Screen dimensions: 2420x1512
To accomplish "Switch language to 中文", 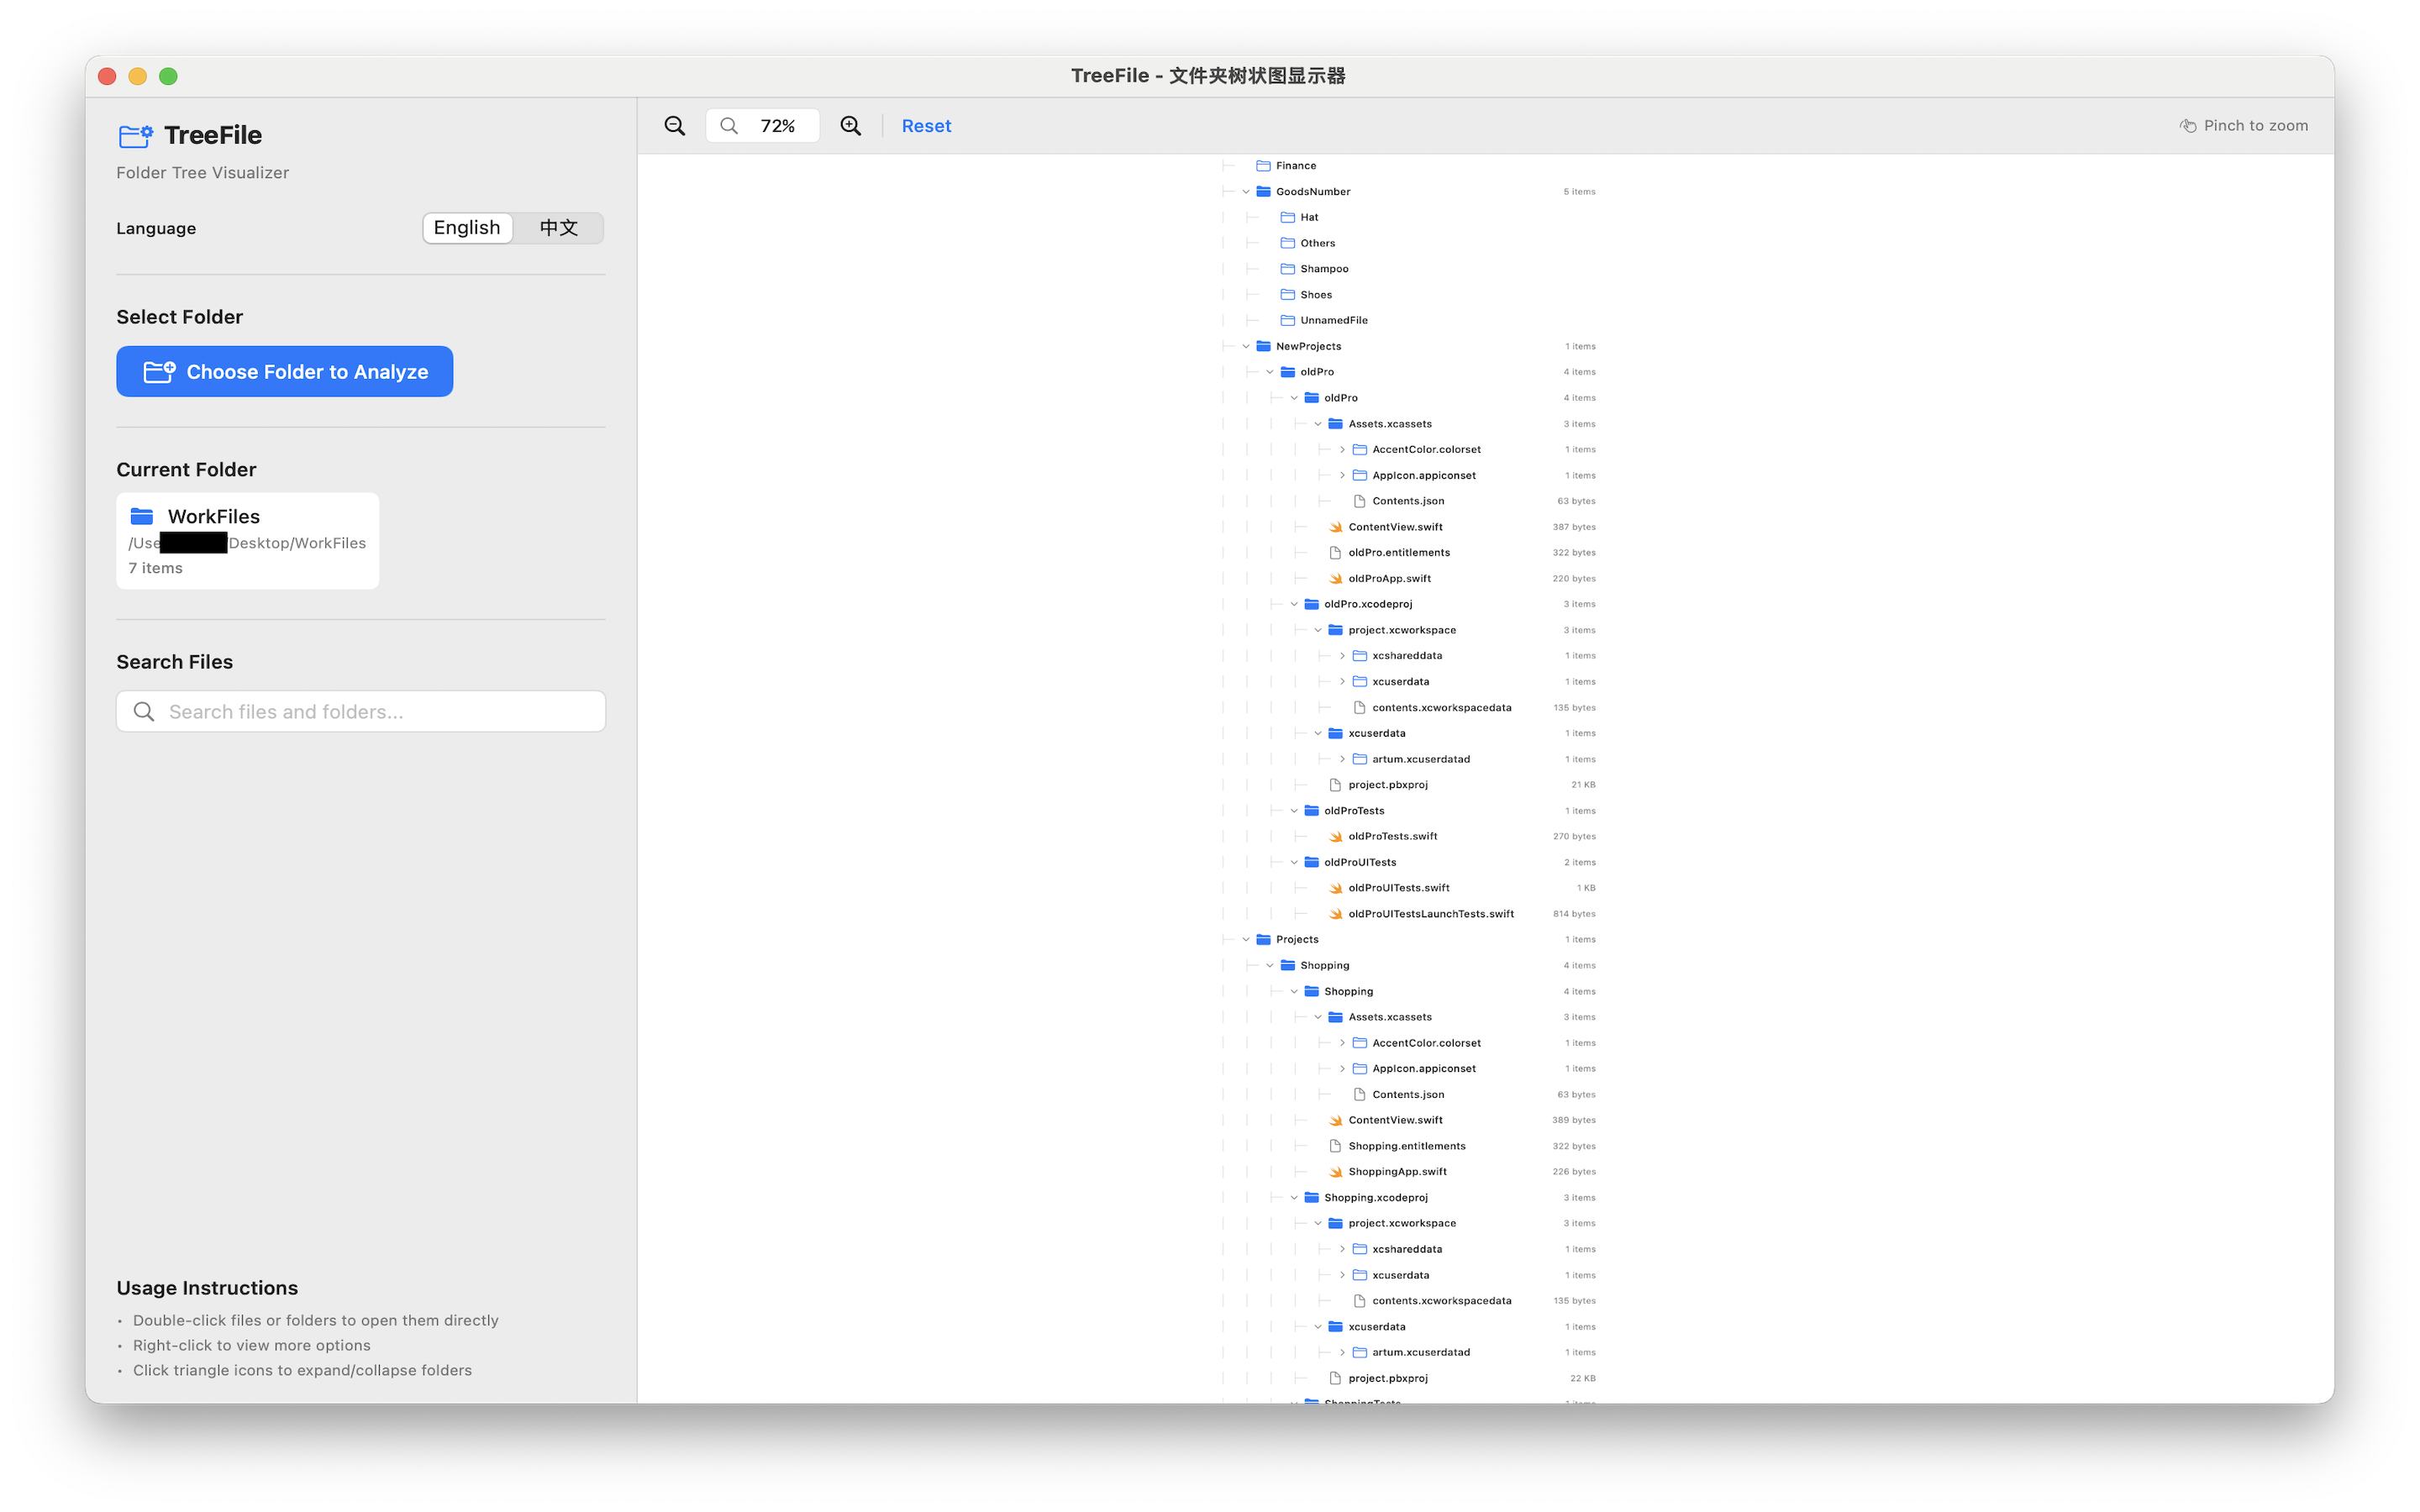I will pos(558,227).
